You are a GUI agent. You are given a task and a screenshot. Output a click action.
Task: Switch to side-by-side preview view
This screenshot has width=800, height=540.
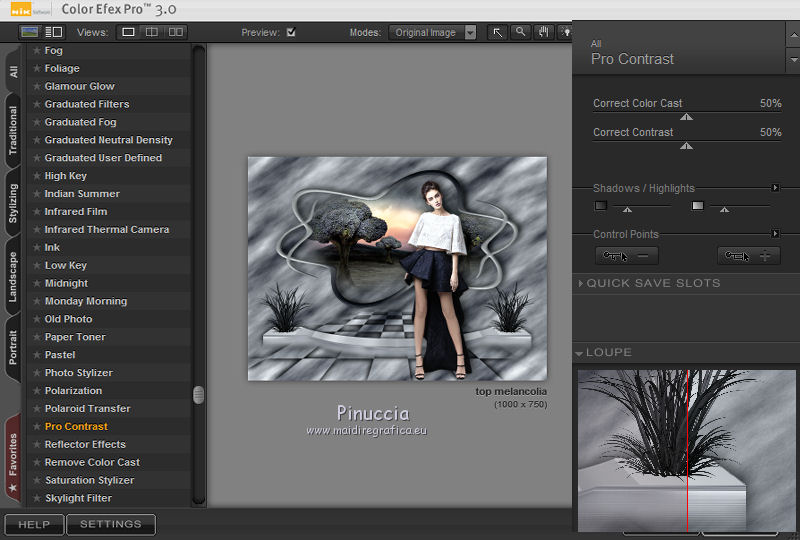tap(175, 32)
